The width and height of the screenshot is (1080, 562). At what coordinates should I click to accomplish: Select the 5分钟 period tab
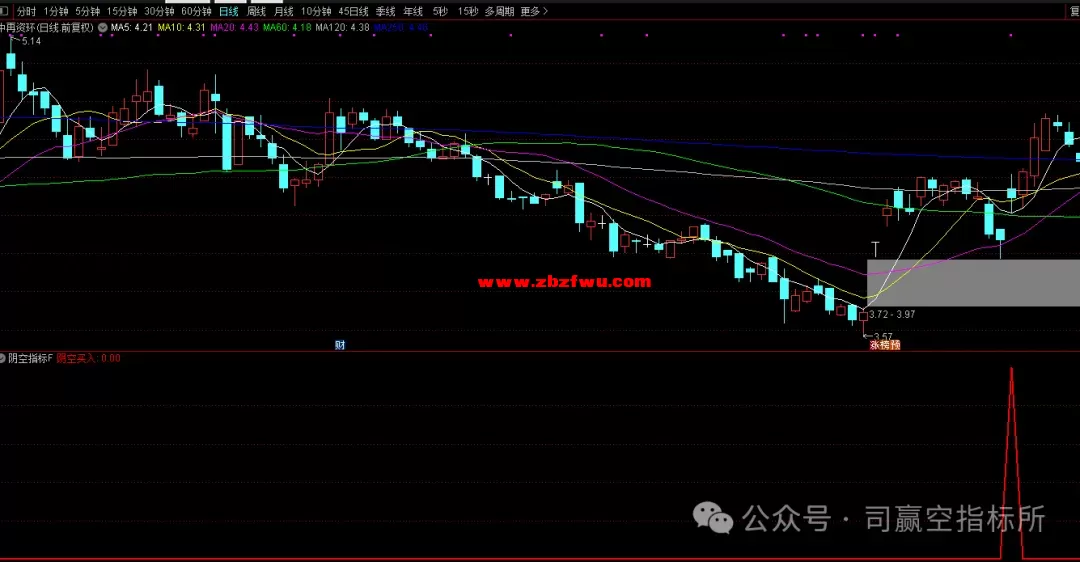[x=87, y=11]
